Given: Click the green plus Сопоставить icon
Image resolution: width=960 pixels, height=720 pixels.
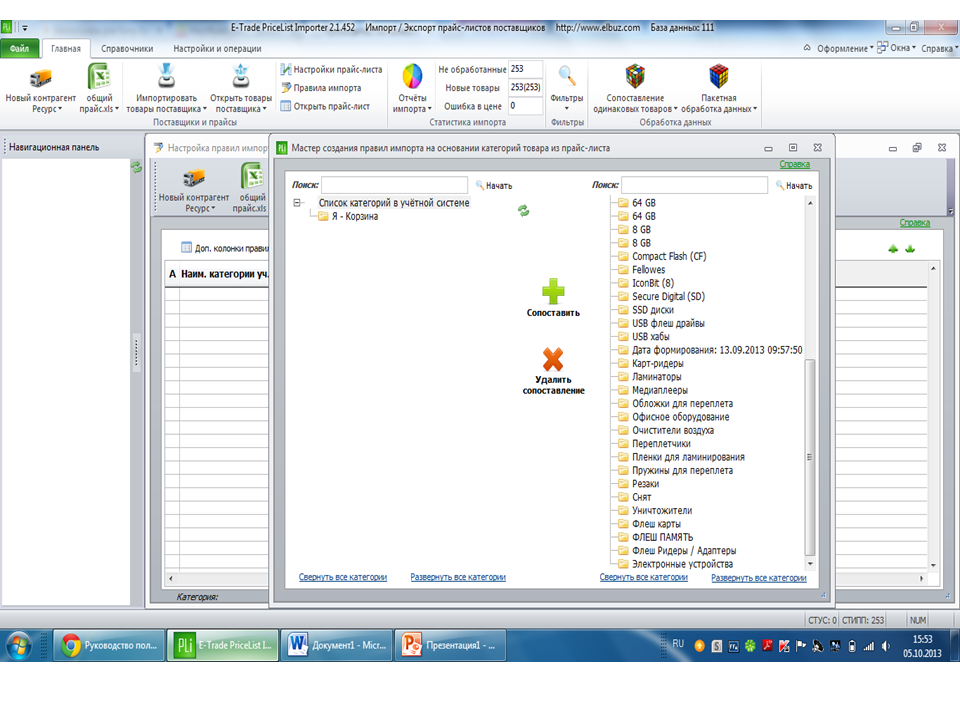Looking at the screenshot, I should 553,291.
